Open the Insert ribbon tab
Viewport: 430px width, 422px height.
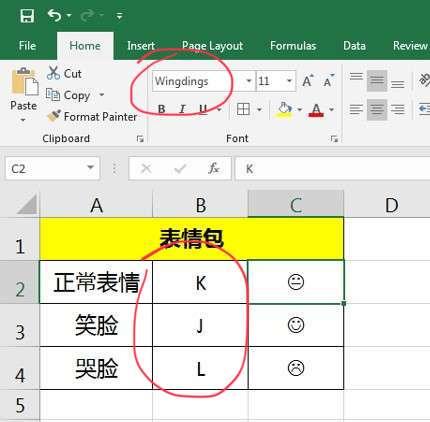[141, 46]
